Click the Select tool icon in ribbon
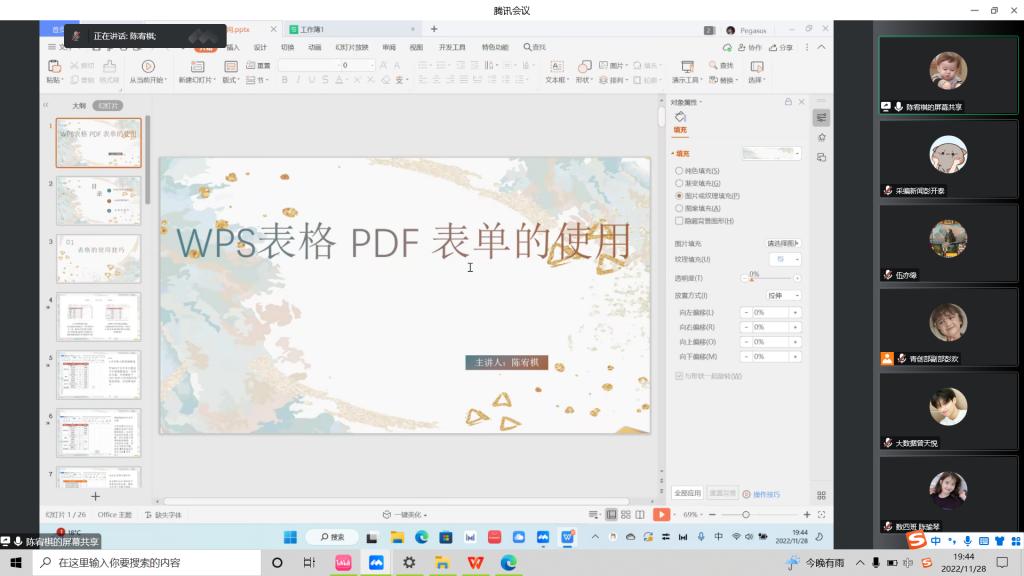This screenshot has height=576, width=1024. 757,67
